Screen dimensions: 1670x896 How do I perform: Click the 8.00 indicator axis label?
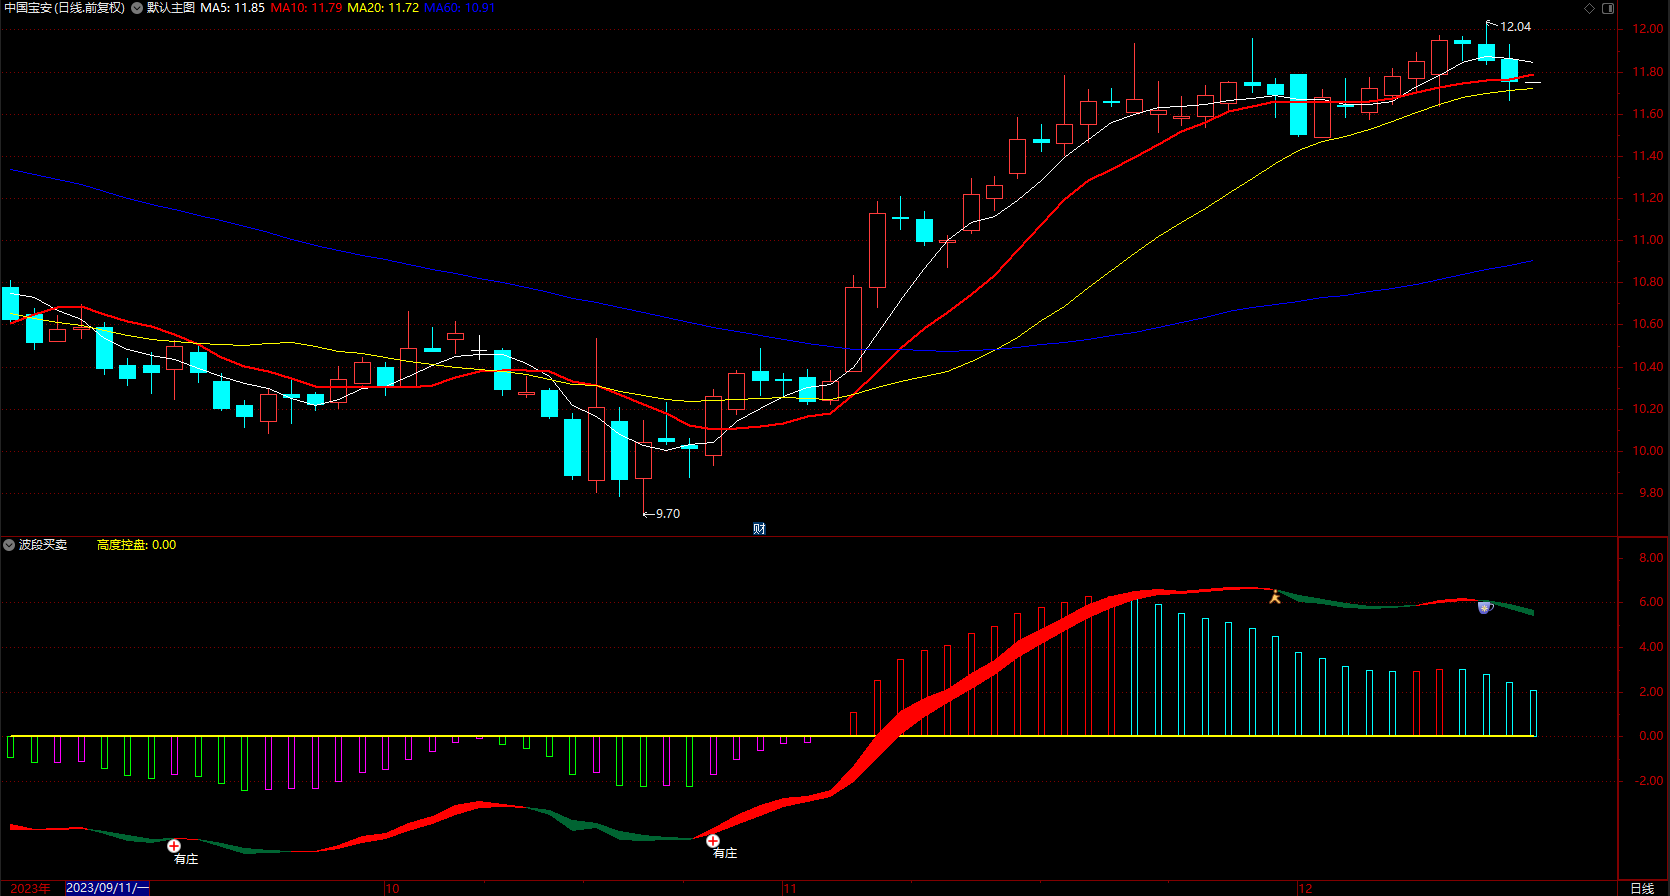point(1651,558)
